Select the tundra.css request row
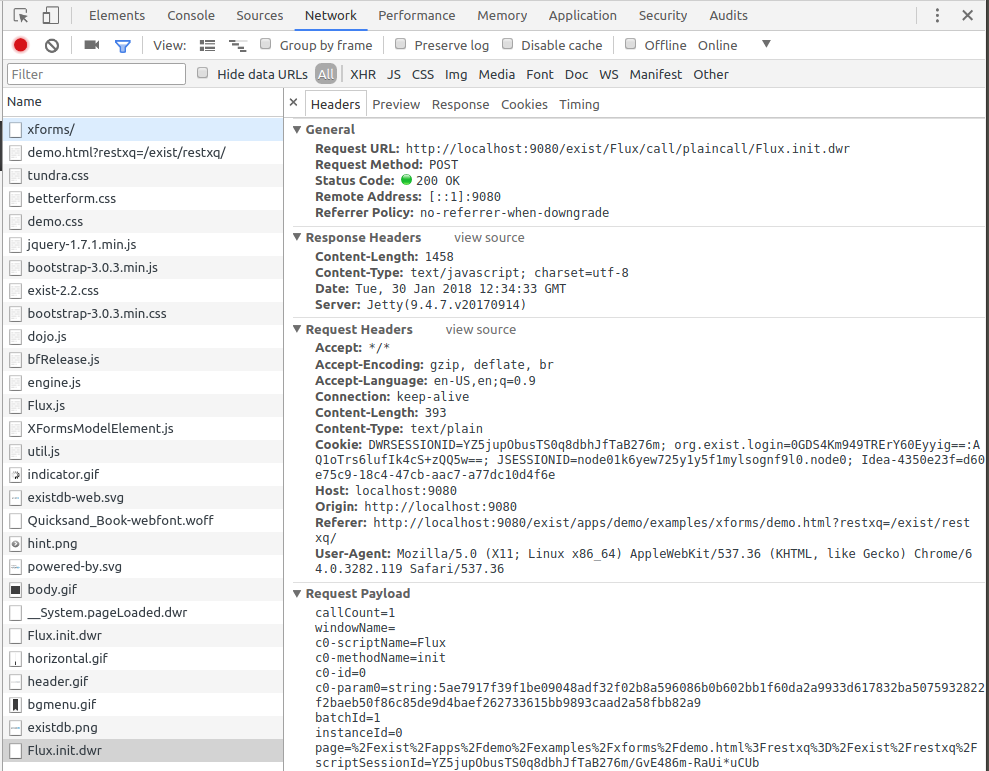 [143, 175]
